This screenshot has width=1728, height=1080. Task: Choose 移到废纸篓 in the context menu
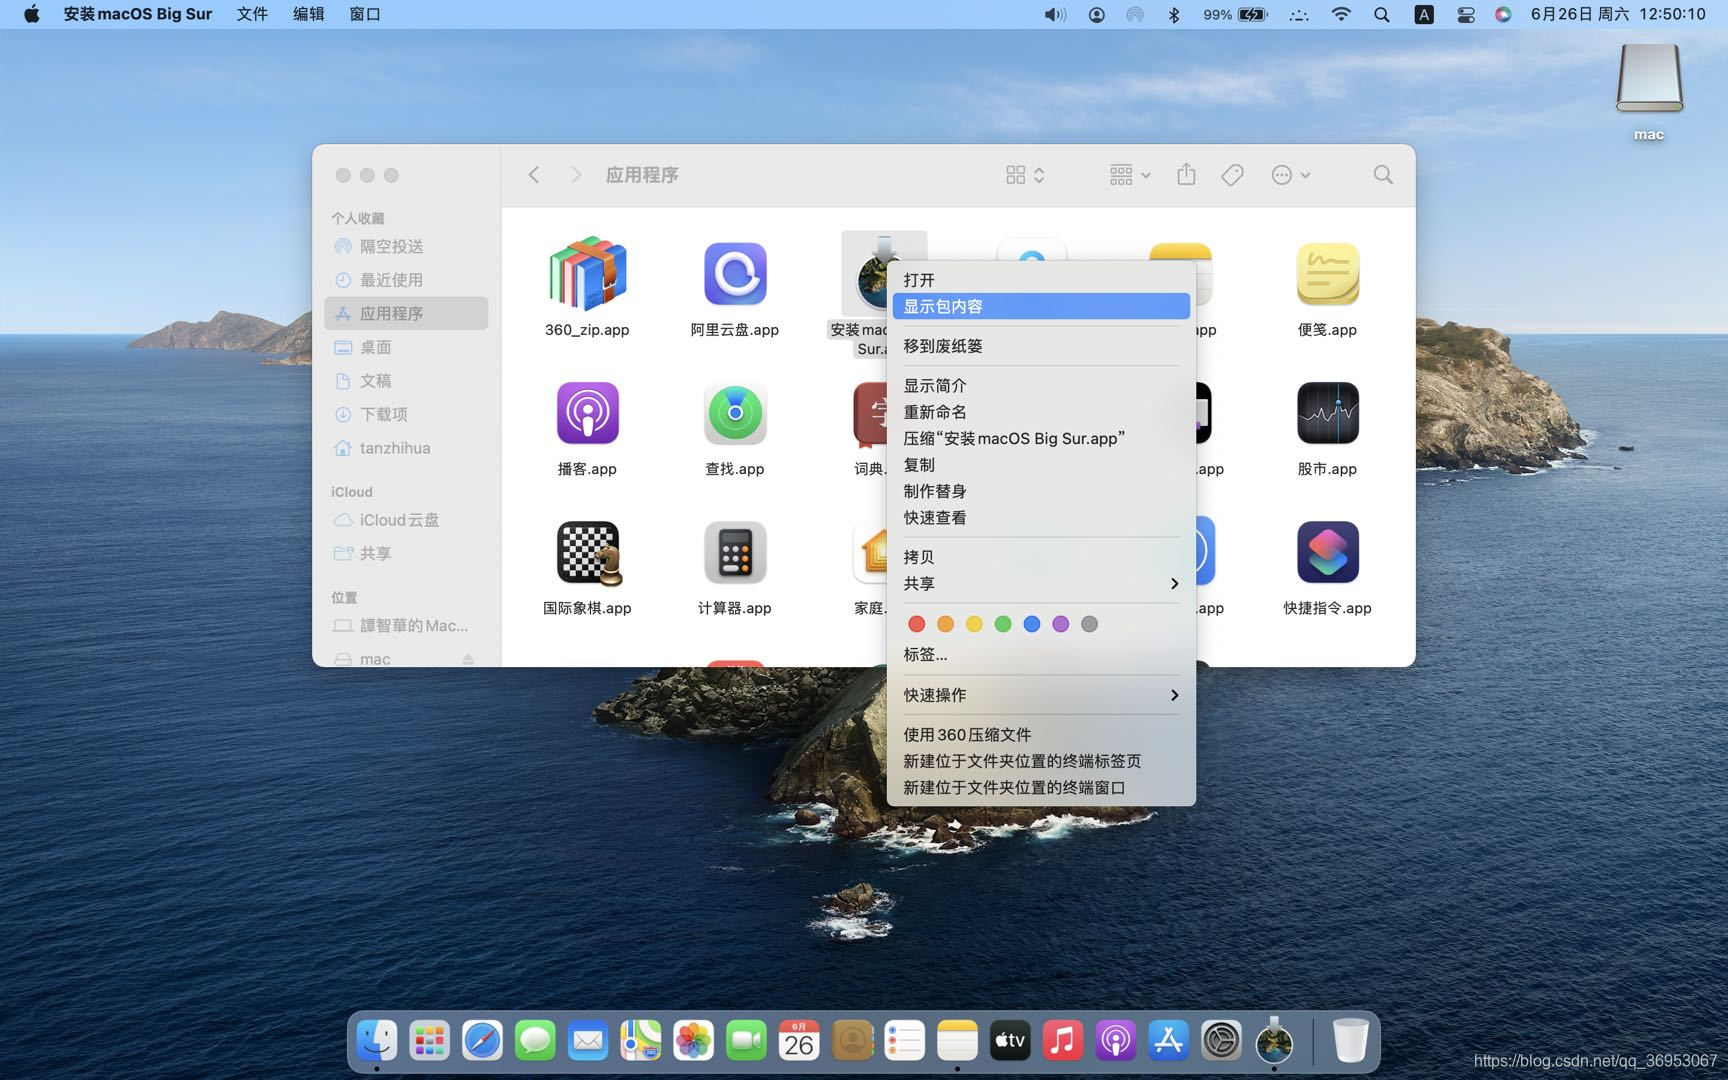click(1041, 346)
